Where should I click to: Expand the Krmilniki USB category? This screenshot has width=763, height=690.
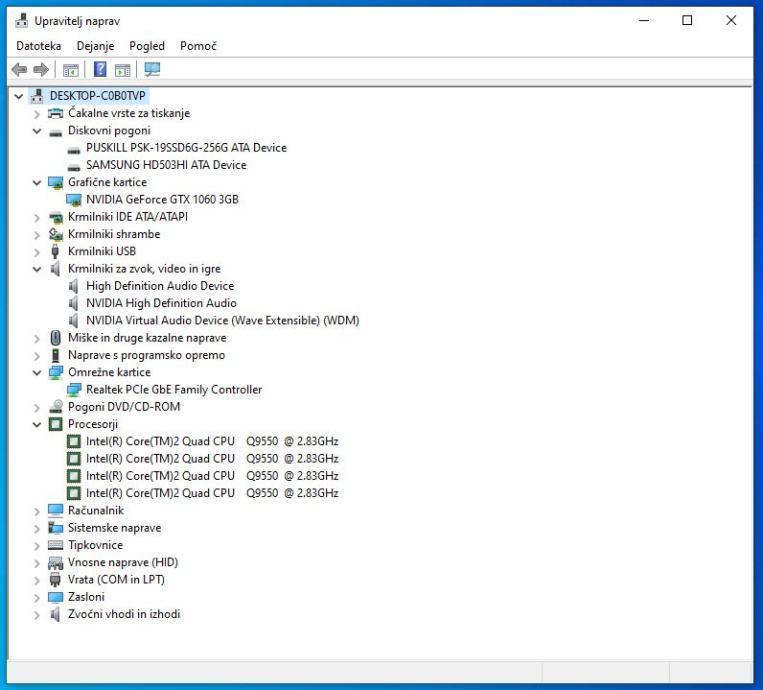tap(37, 252)
